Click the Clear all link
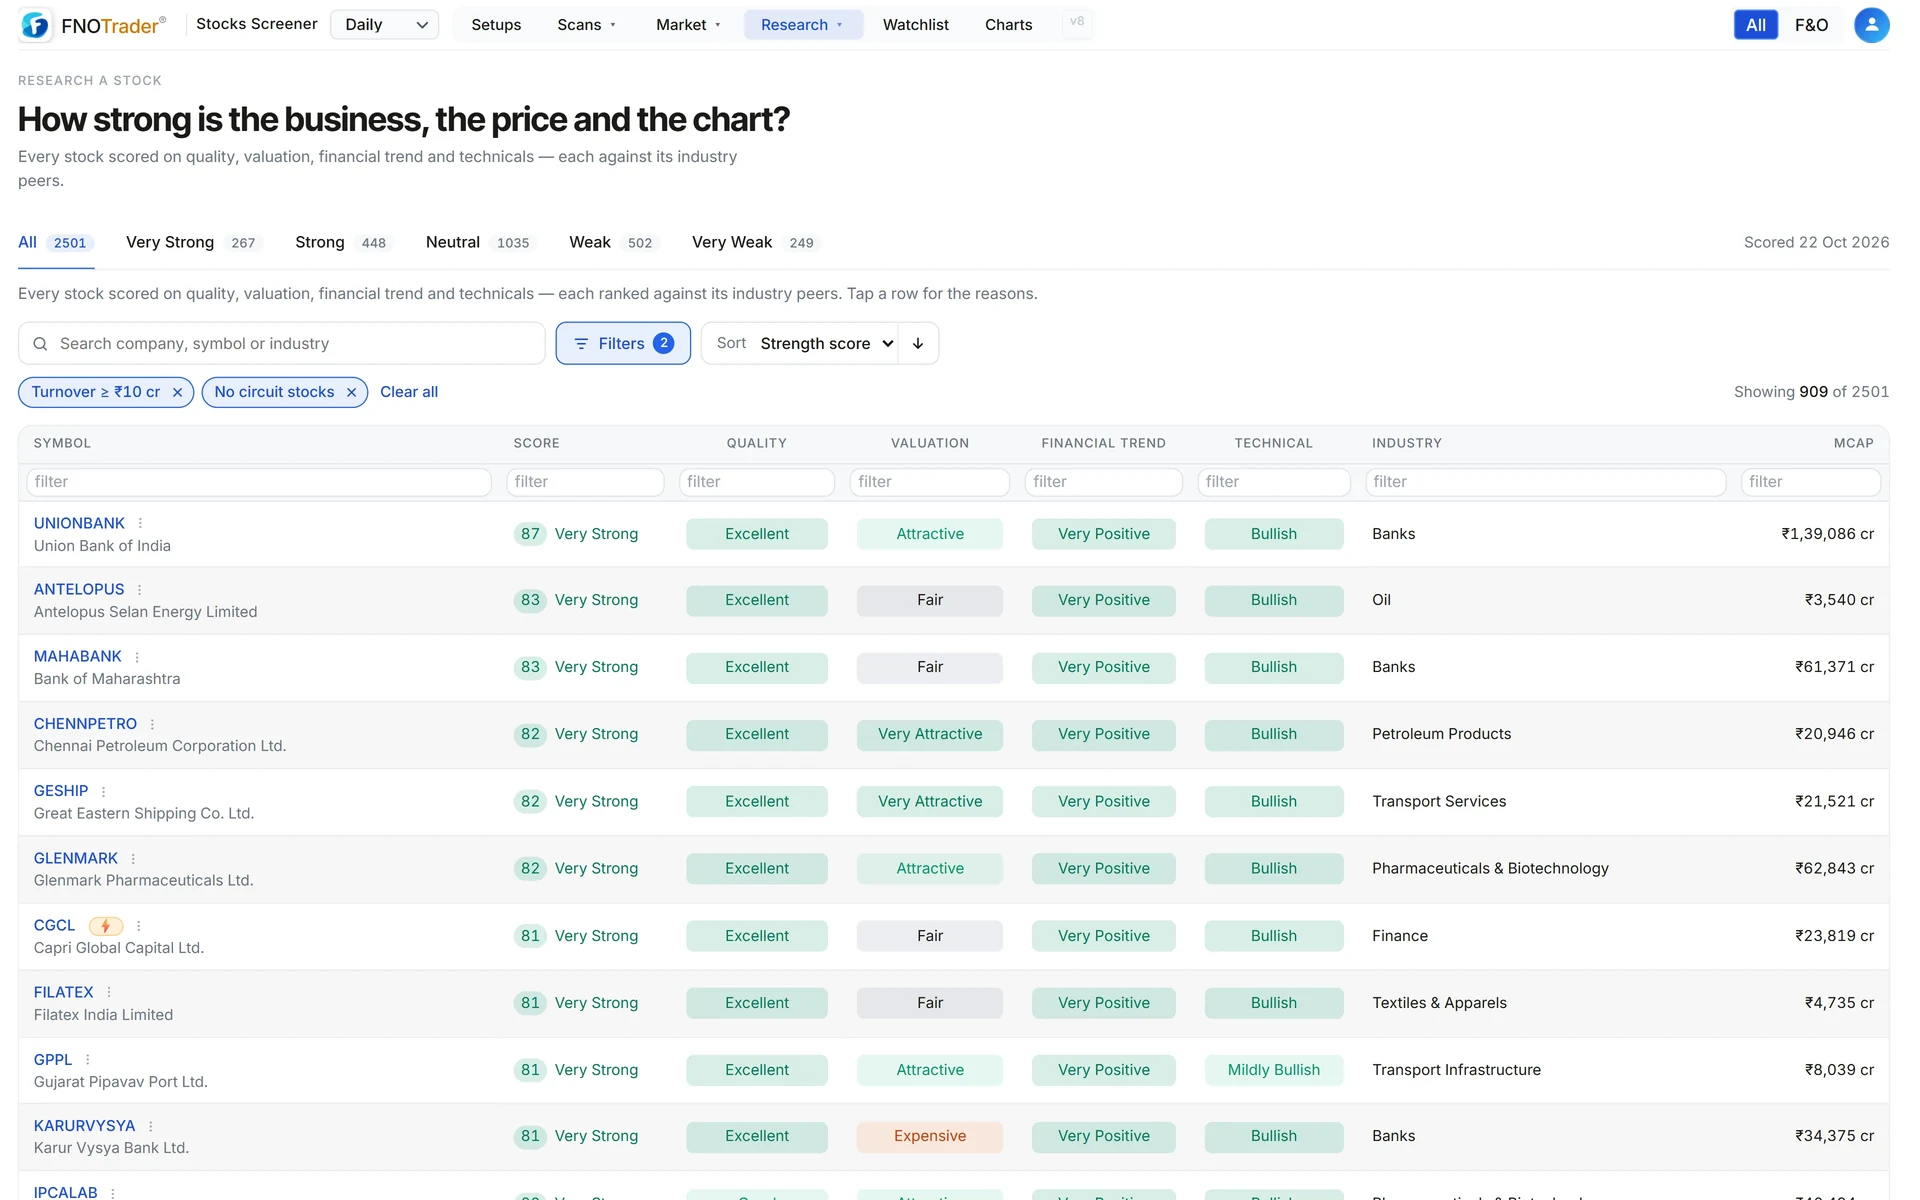The height and width of the screenshot is (1200, 1920). coord(409,392)
